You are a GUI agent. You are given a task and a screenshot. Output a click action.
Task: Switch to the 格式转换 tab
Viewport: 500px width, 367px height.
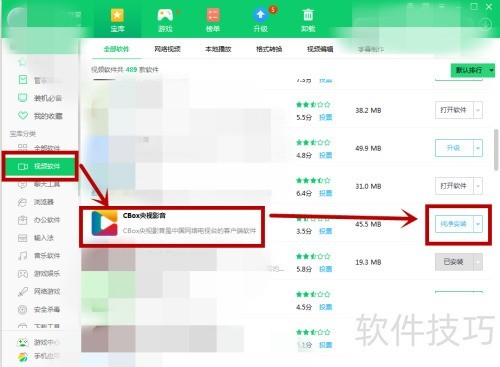(269, 49)
